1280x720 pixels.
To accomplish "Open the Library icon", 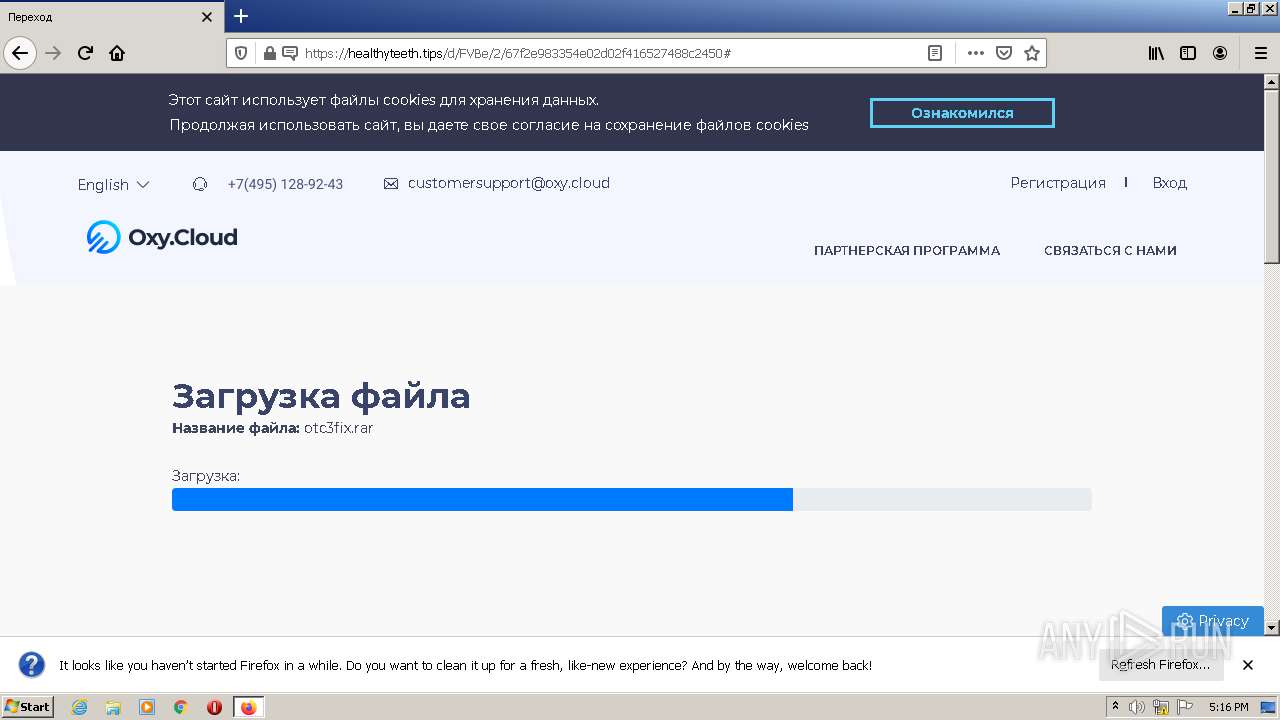I will pyautogui.click(x=1156, y=53).
